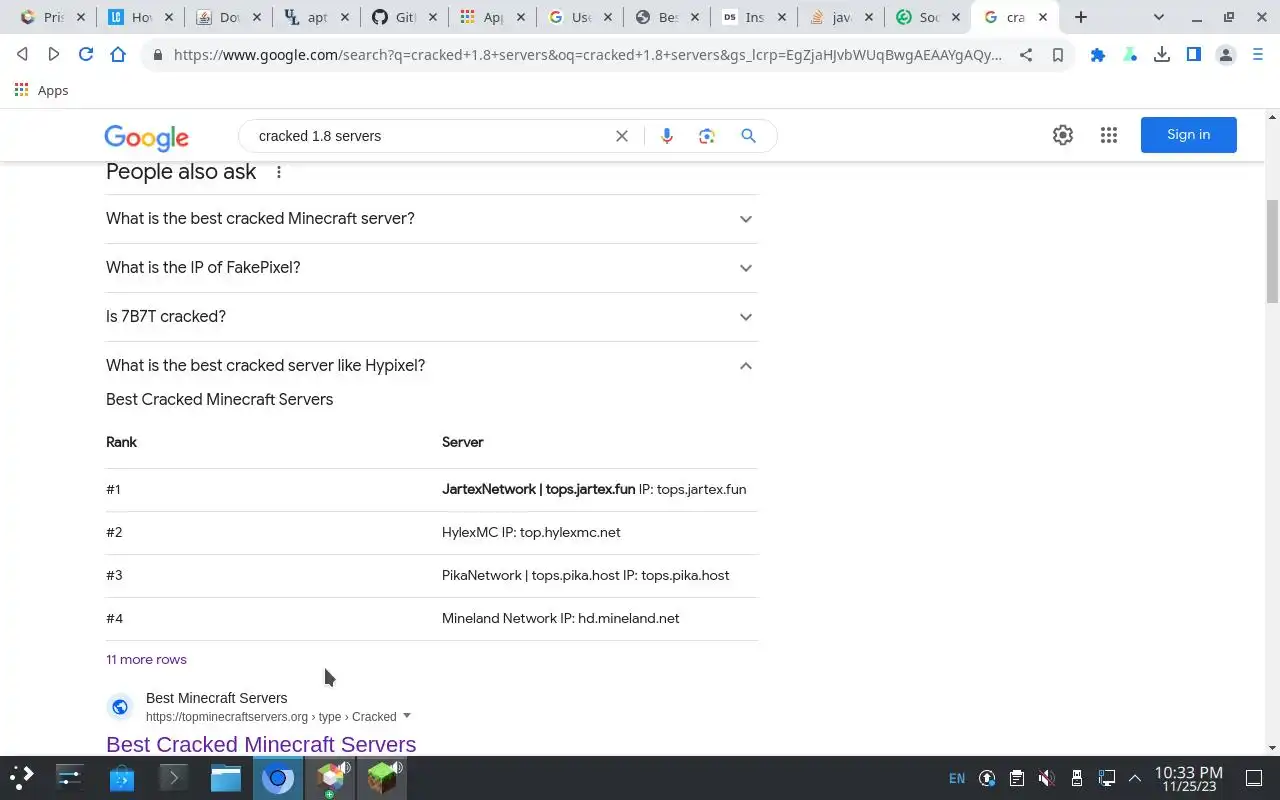Start a search by voice

(667, 136)
